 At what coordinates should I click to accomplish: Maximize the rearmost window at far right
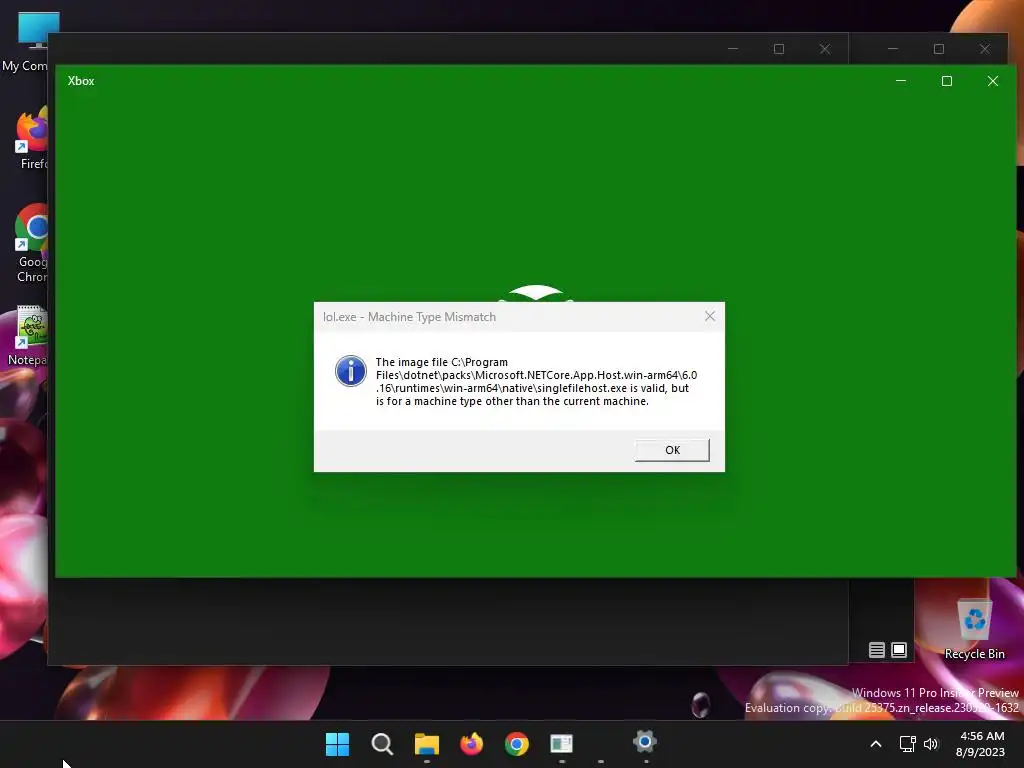pyautogui.click(x=938, y=49)
